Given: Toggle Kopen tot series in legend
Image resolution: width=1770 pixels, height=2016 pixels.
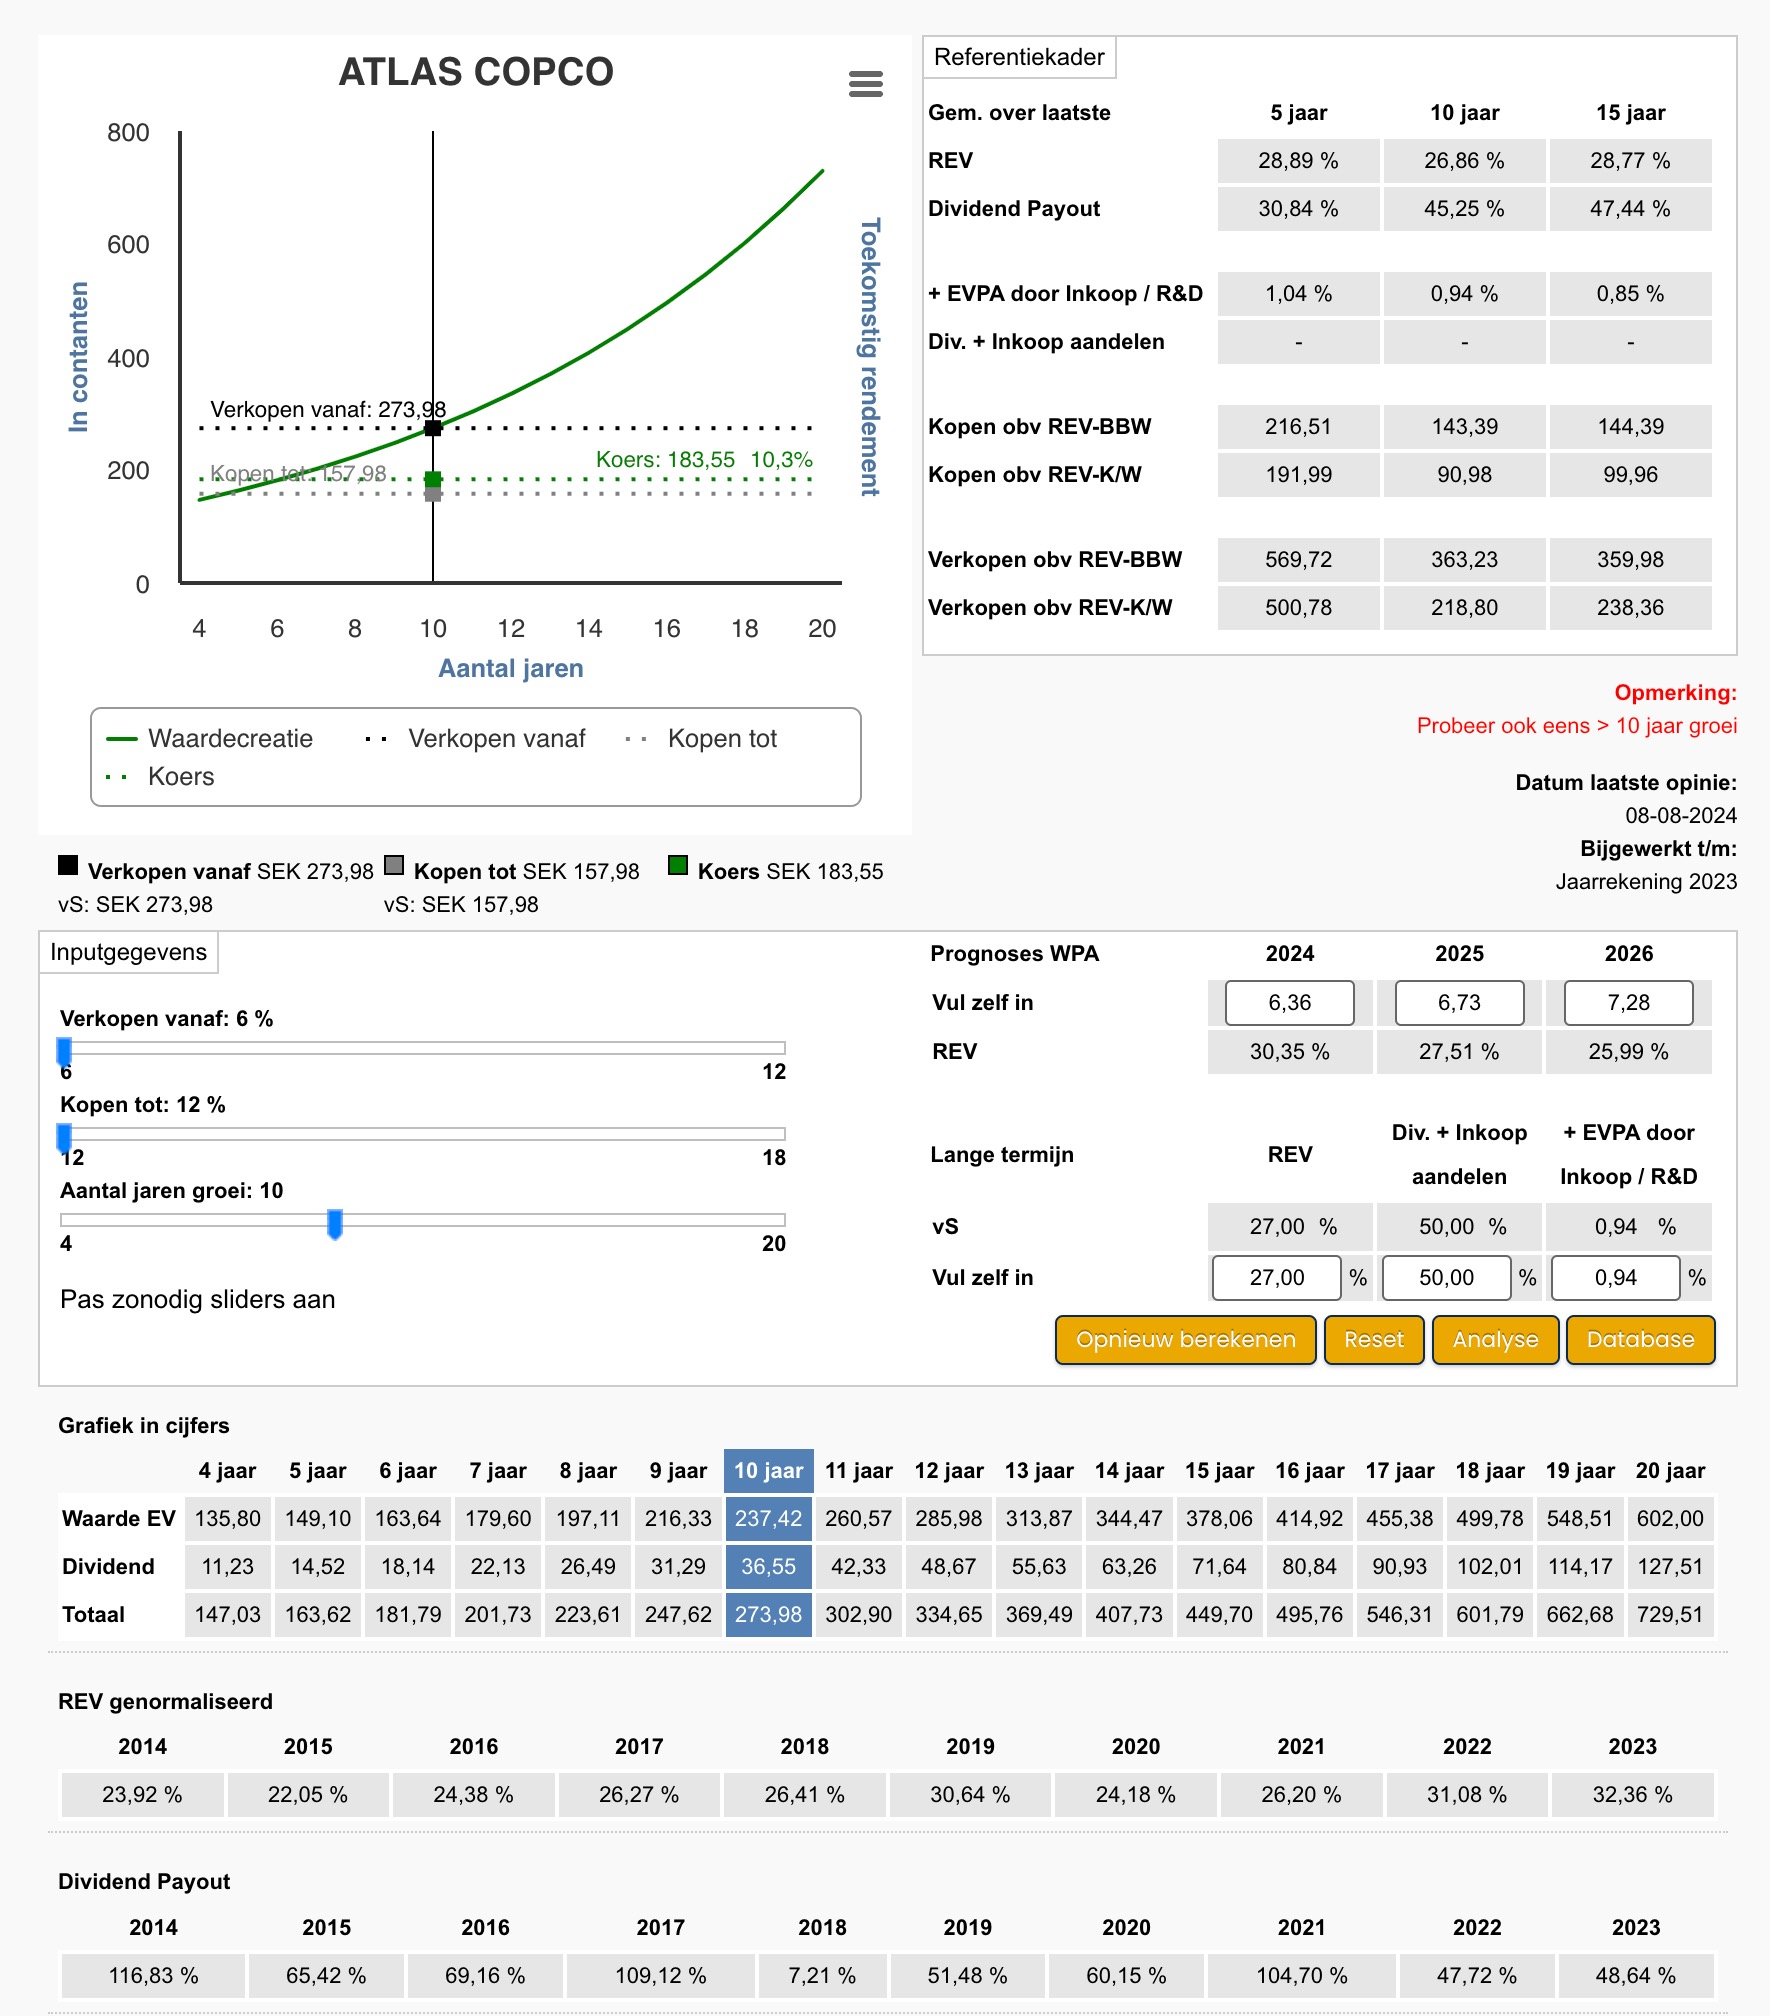Looking at the screenshot, I should coord(700,739).
